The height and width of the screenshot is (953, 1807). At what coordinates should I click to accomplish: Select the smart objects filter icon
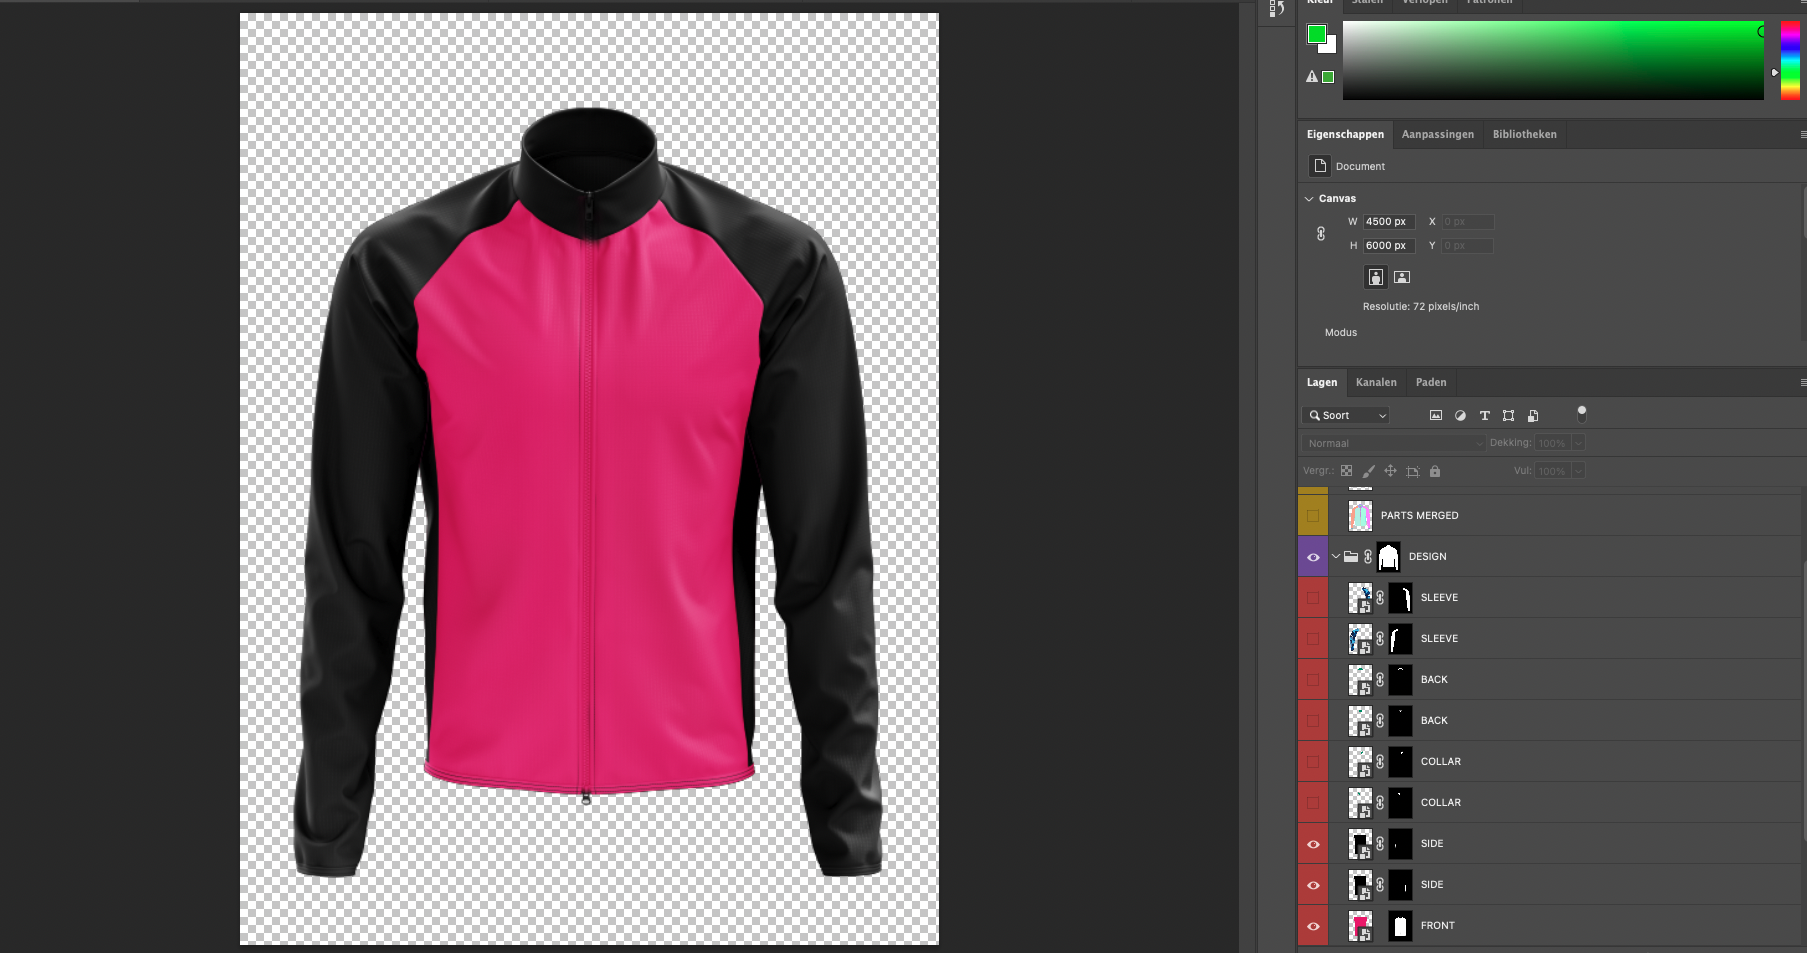pos(1533,415)
